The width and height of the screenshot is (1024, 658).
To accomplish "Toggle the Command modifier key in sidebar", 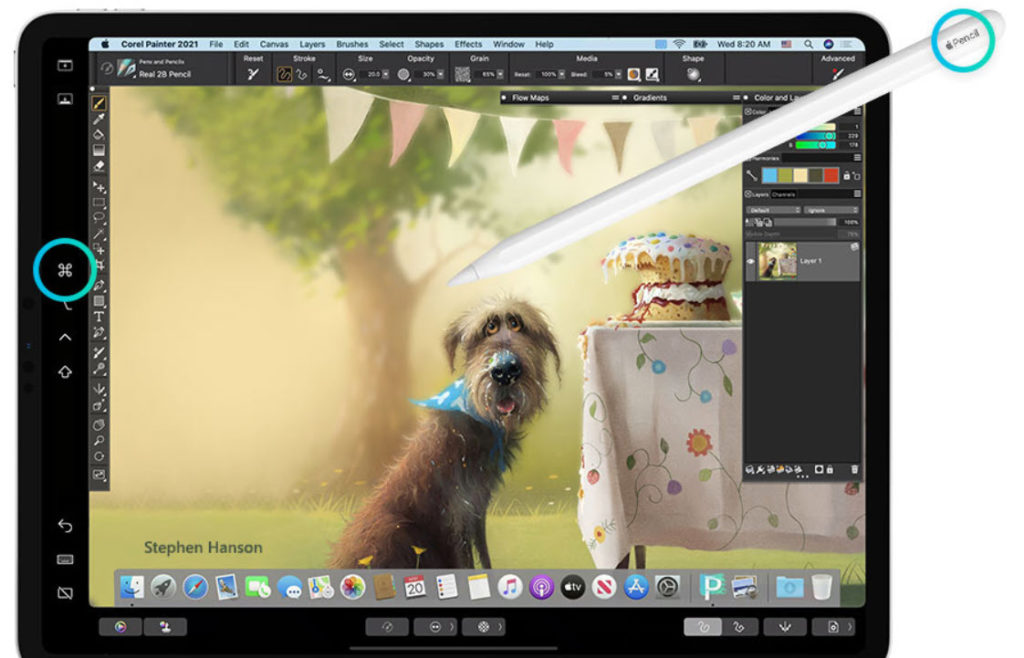I will pyautogui.click(x=65, y=270).
